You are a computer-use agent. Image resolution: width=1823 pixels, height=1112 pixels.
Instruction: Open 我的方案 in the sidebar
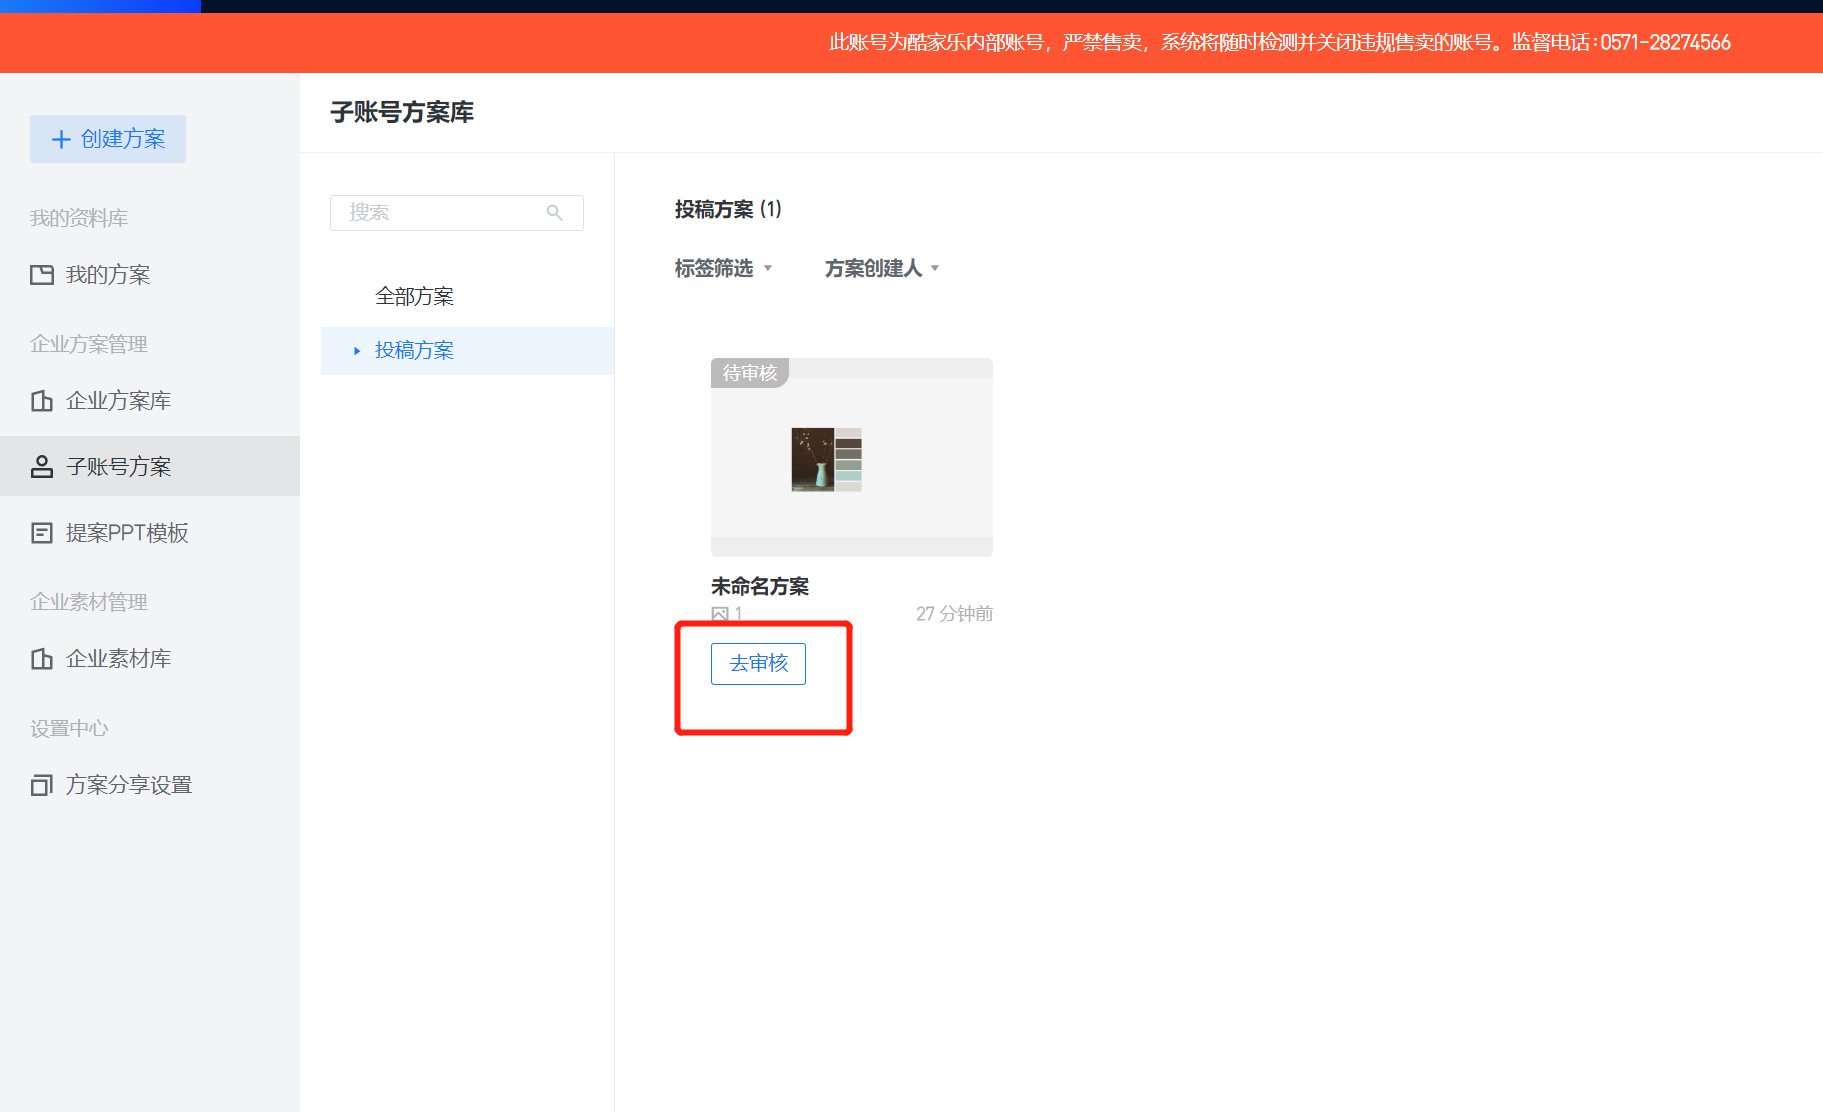(108, 275)
